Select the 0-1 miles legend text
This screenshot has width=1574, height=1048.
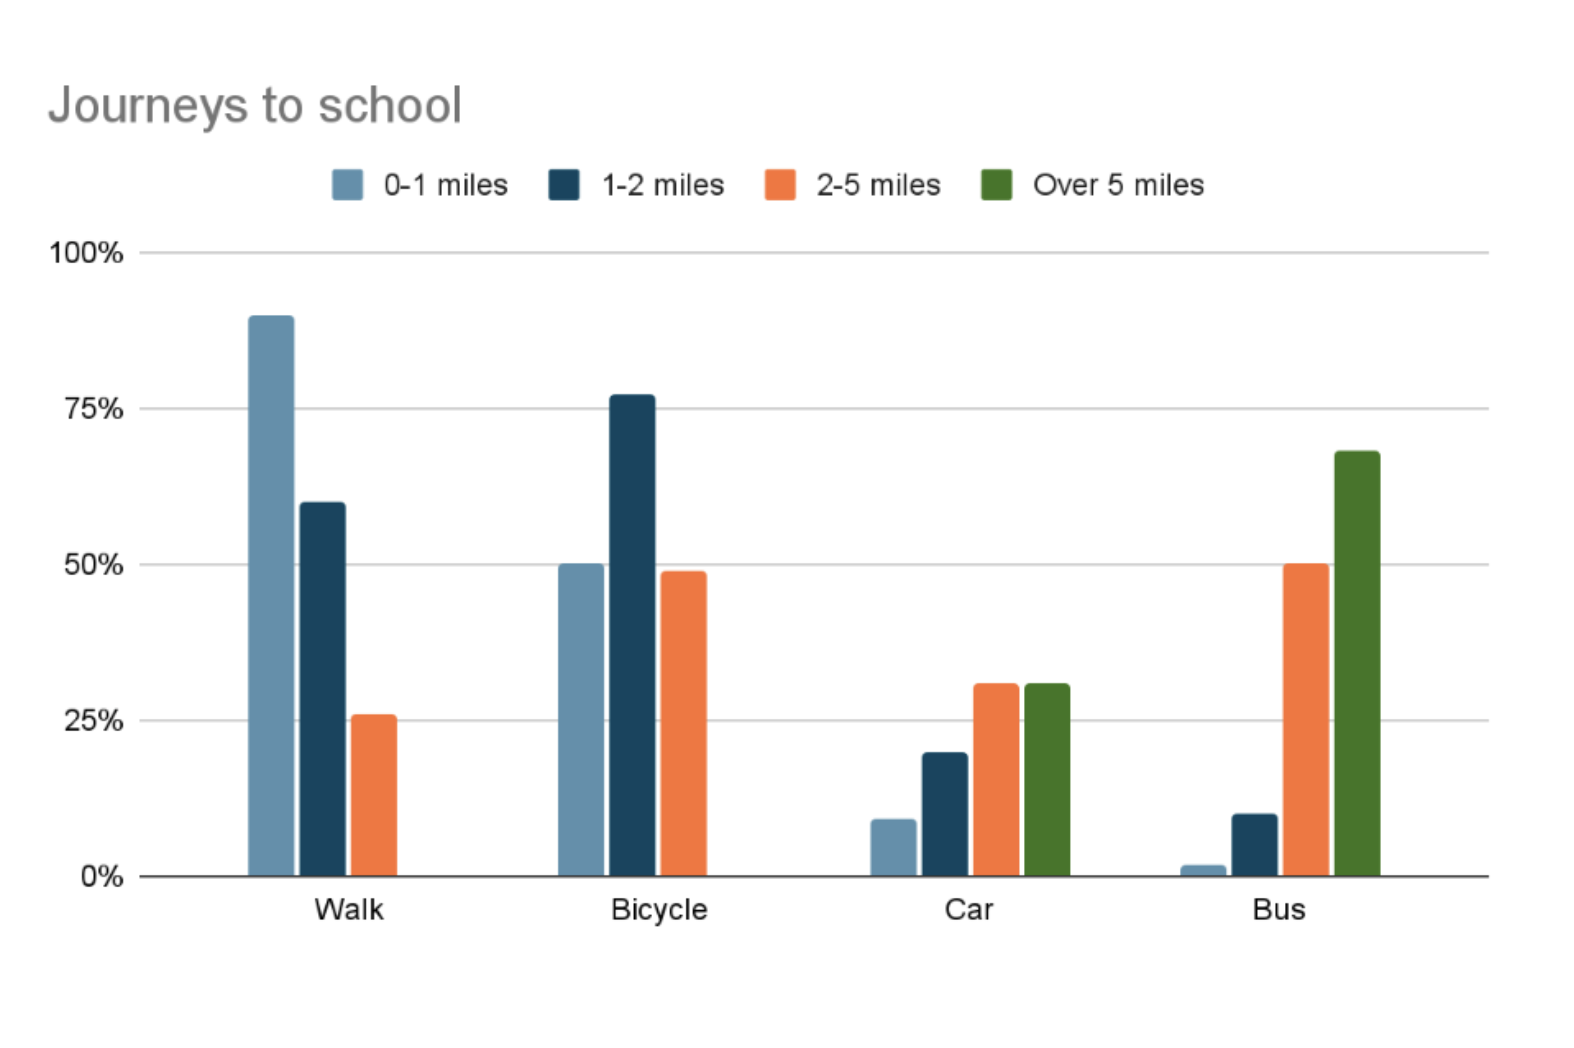(445, 185)
